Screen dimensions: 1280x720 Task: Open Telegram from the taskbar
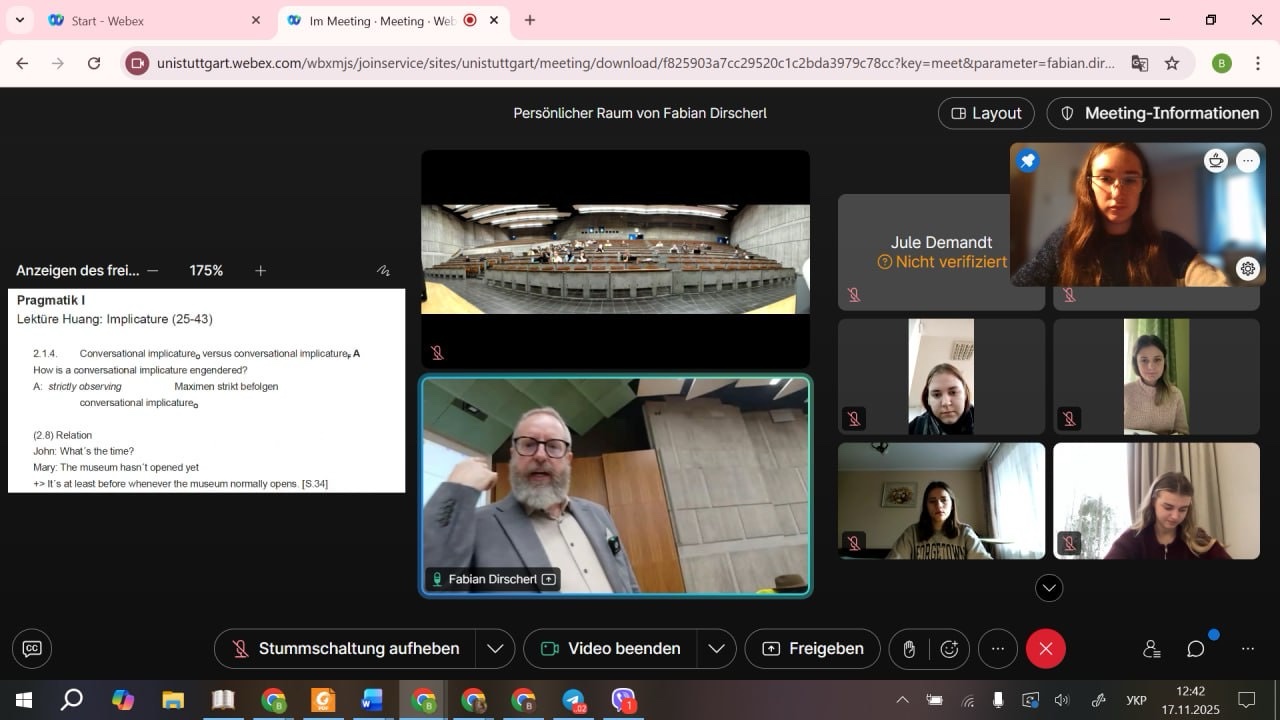click(x=573, y=700)
